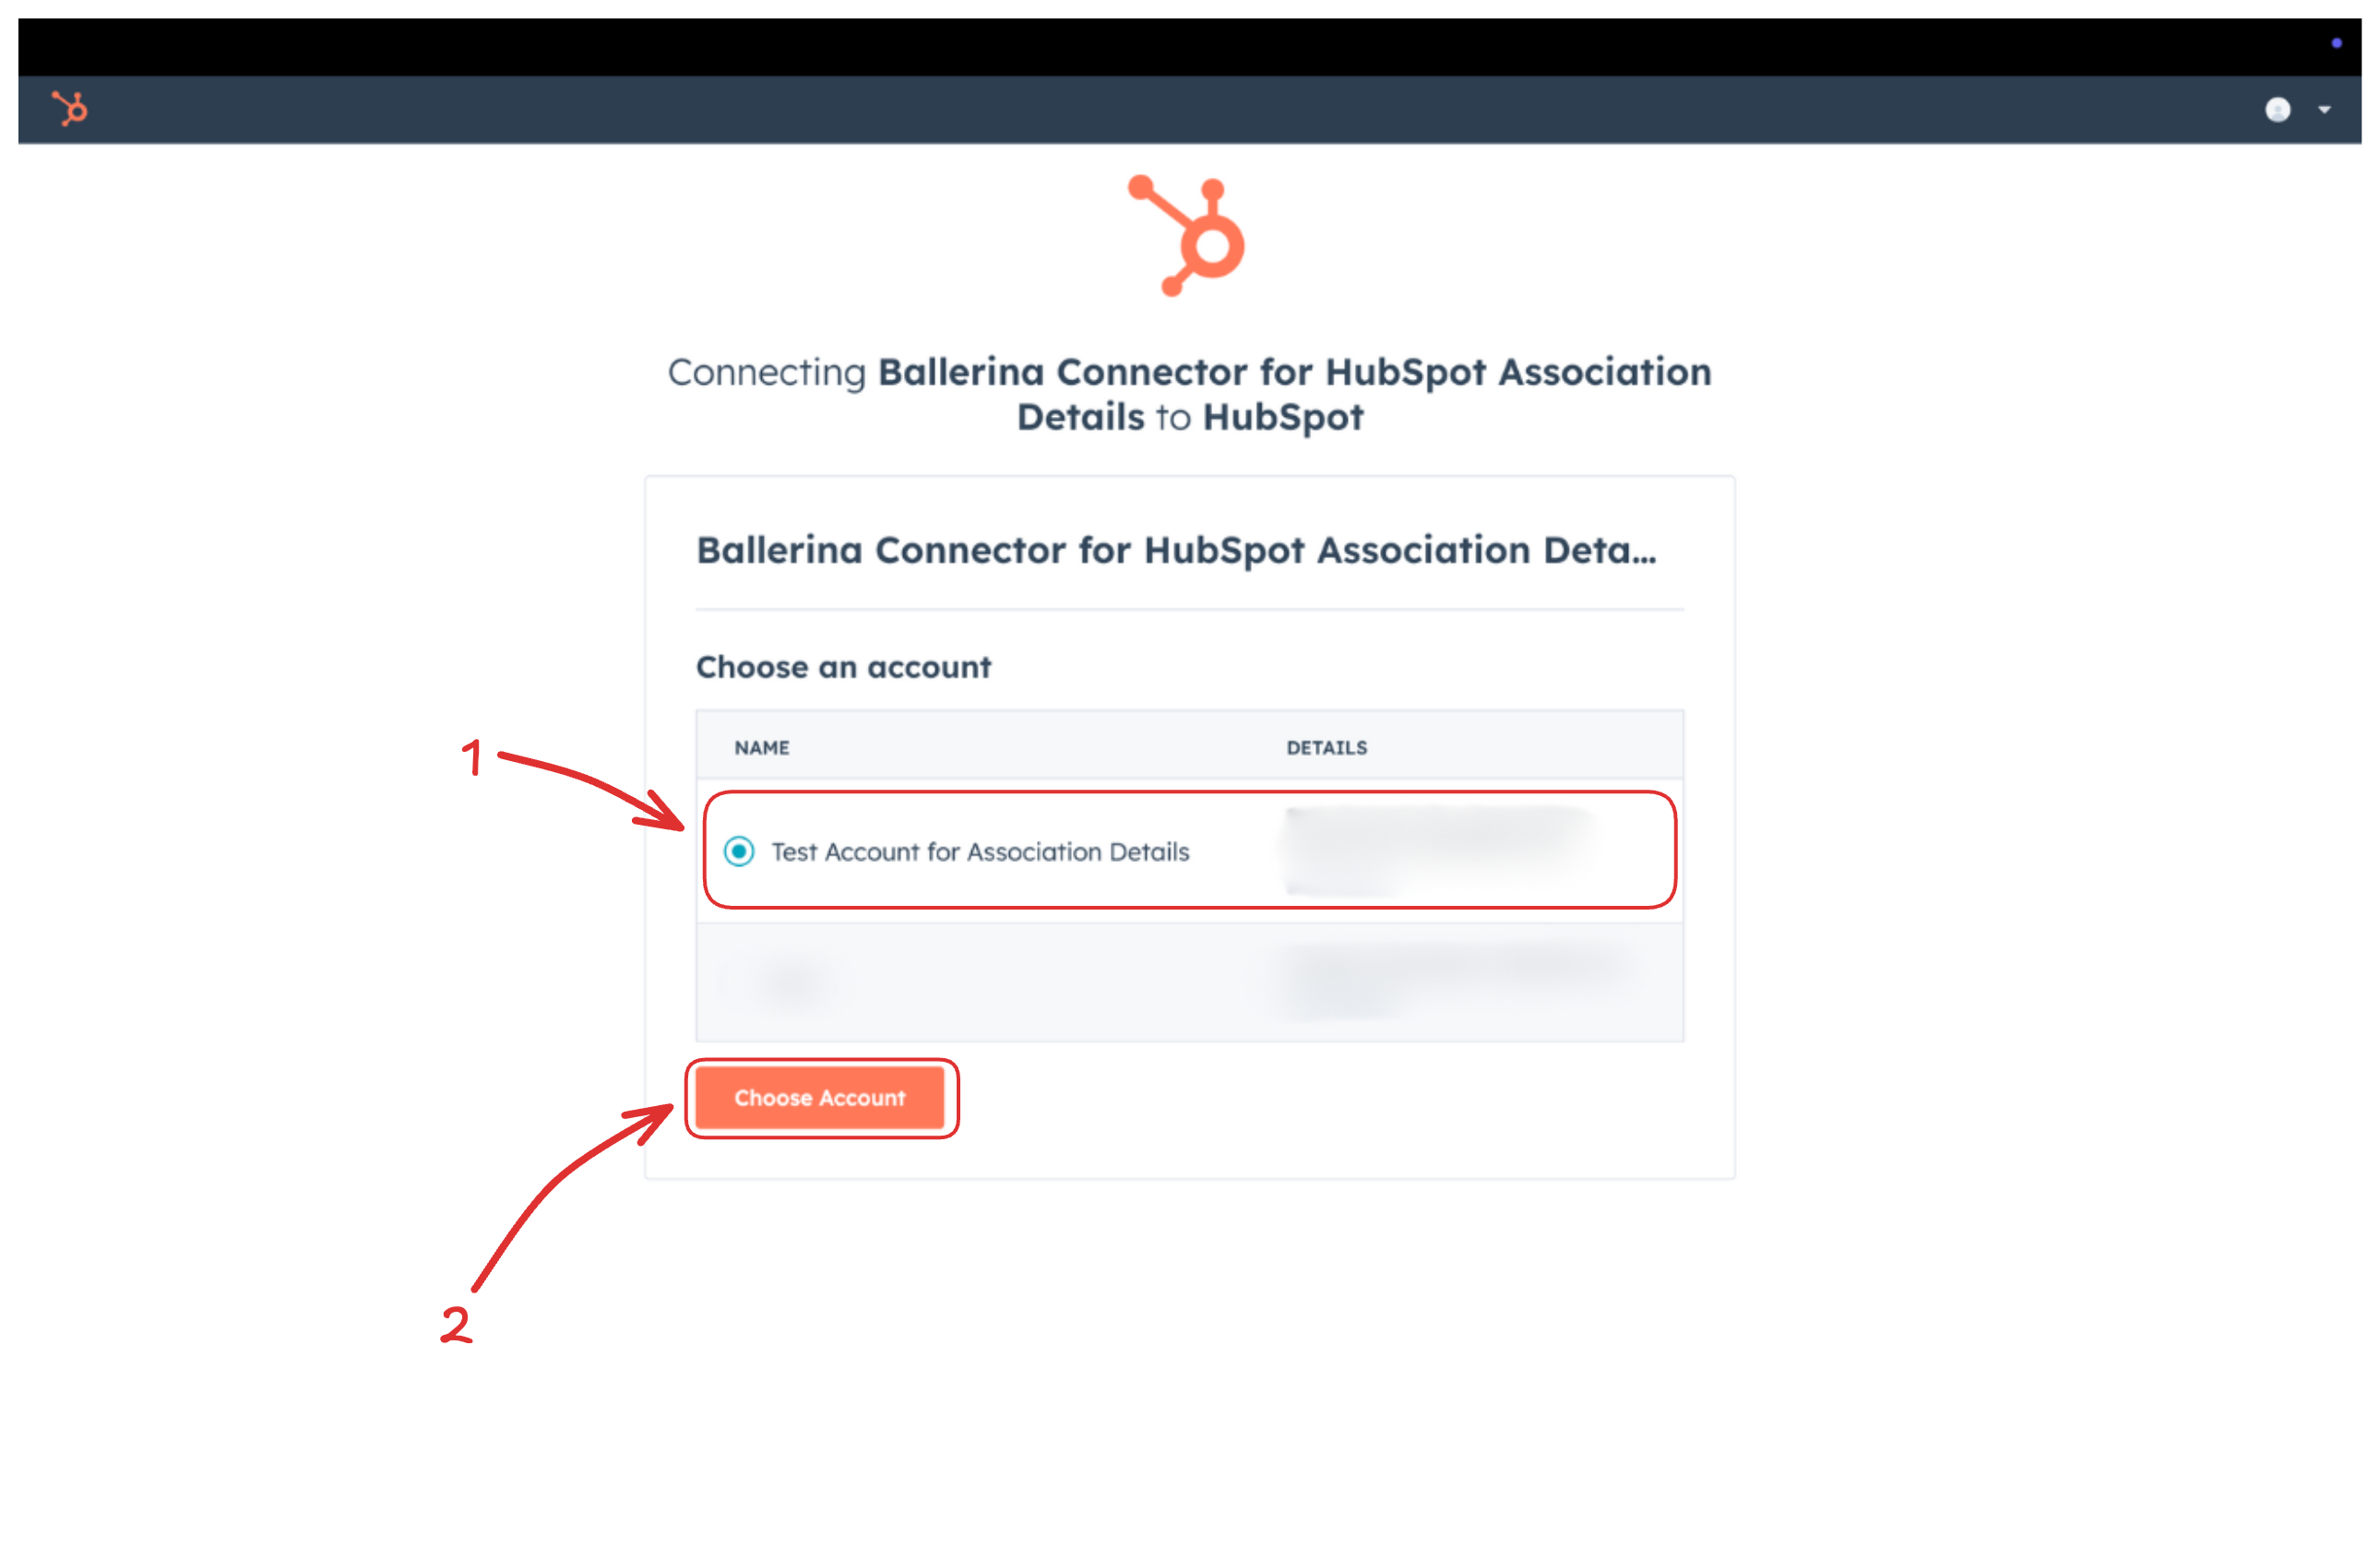
Task: Click the HubSpot sprocket logo in navigation bar
Action: pos(70,108)
